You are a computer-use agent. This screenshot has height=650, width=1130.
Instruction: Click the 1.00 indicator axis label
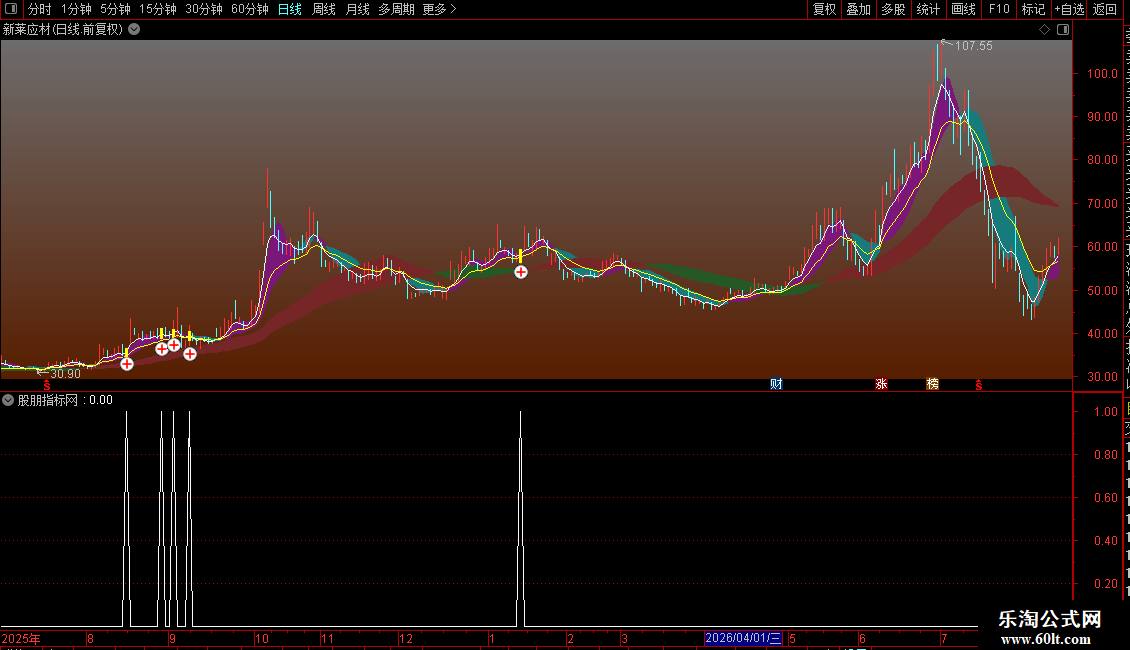pos(1105,411)
